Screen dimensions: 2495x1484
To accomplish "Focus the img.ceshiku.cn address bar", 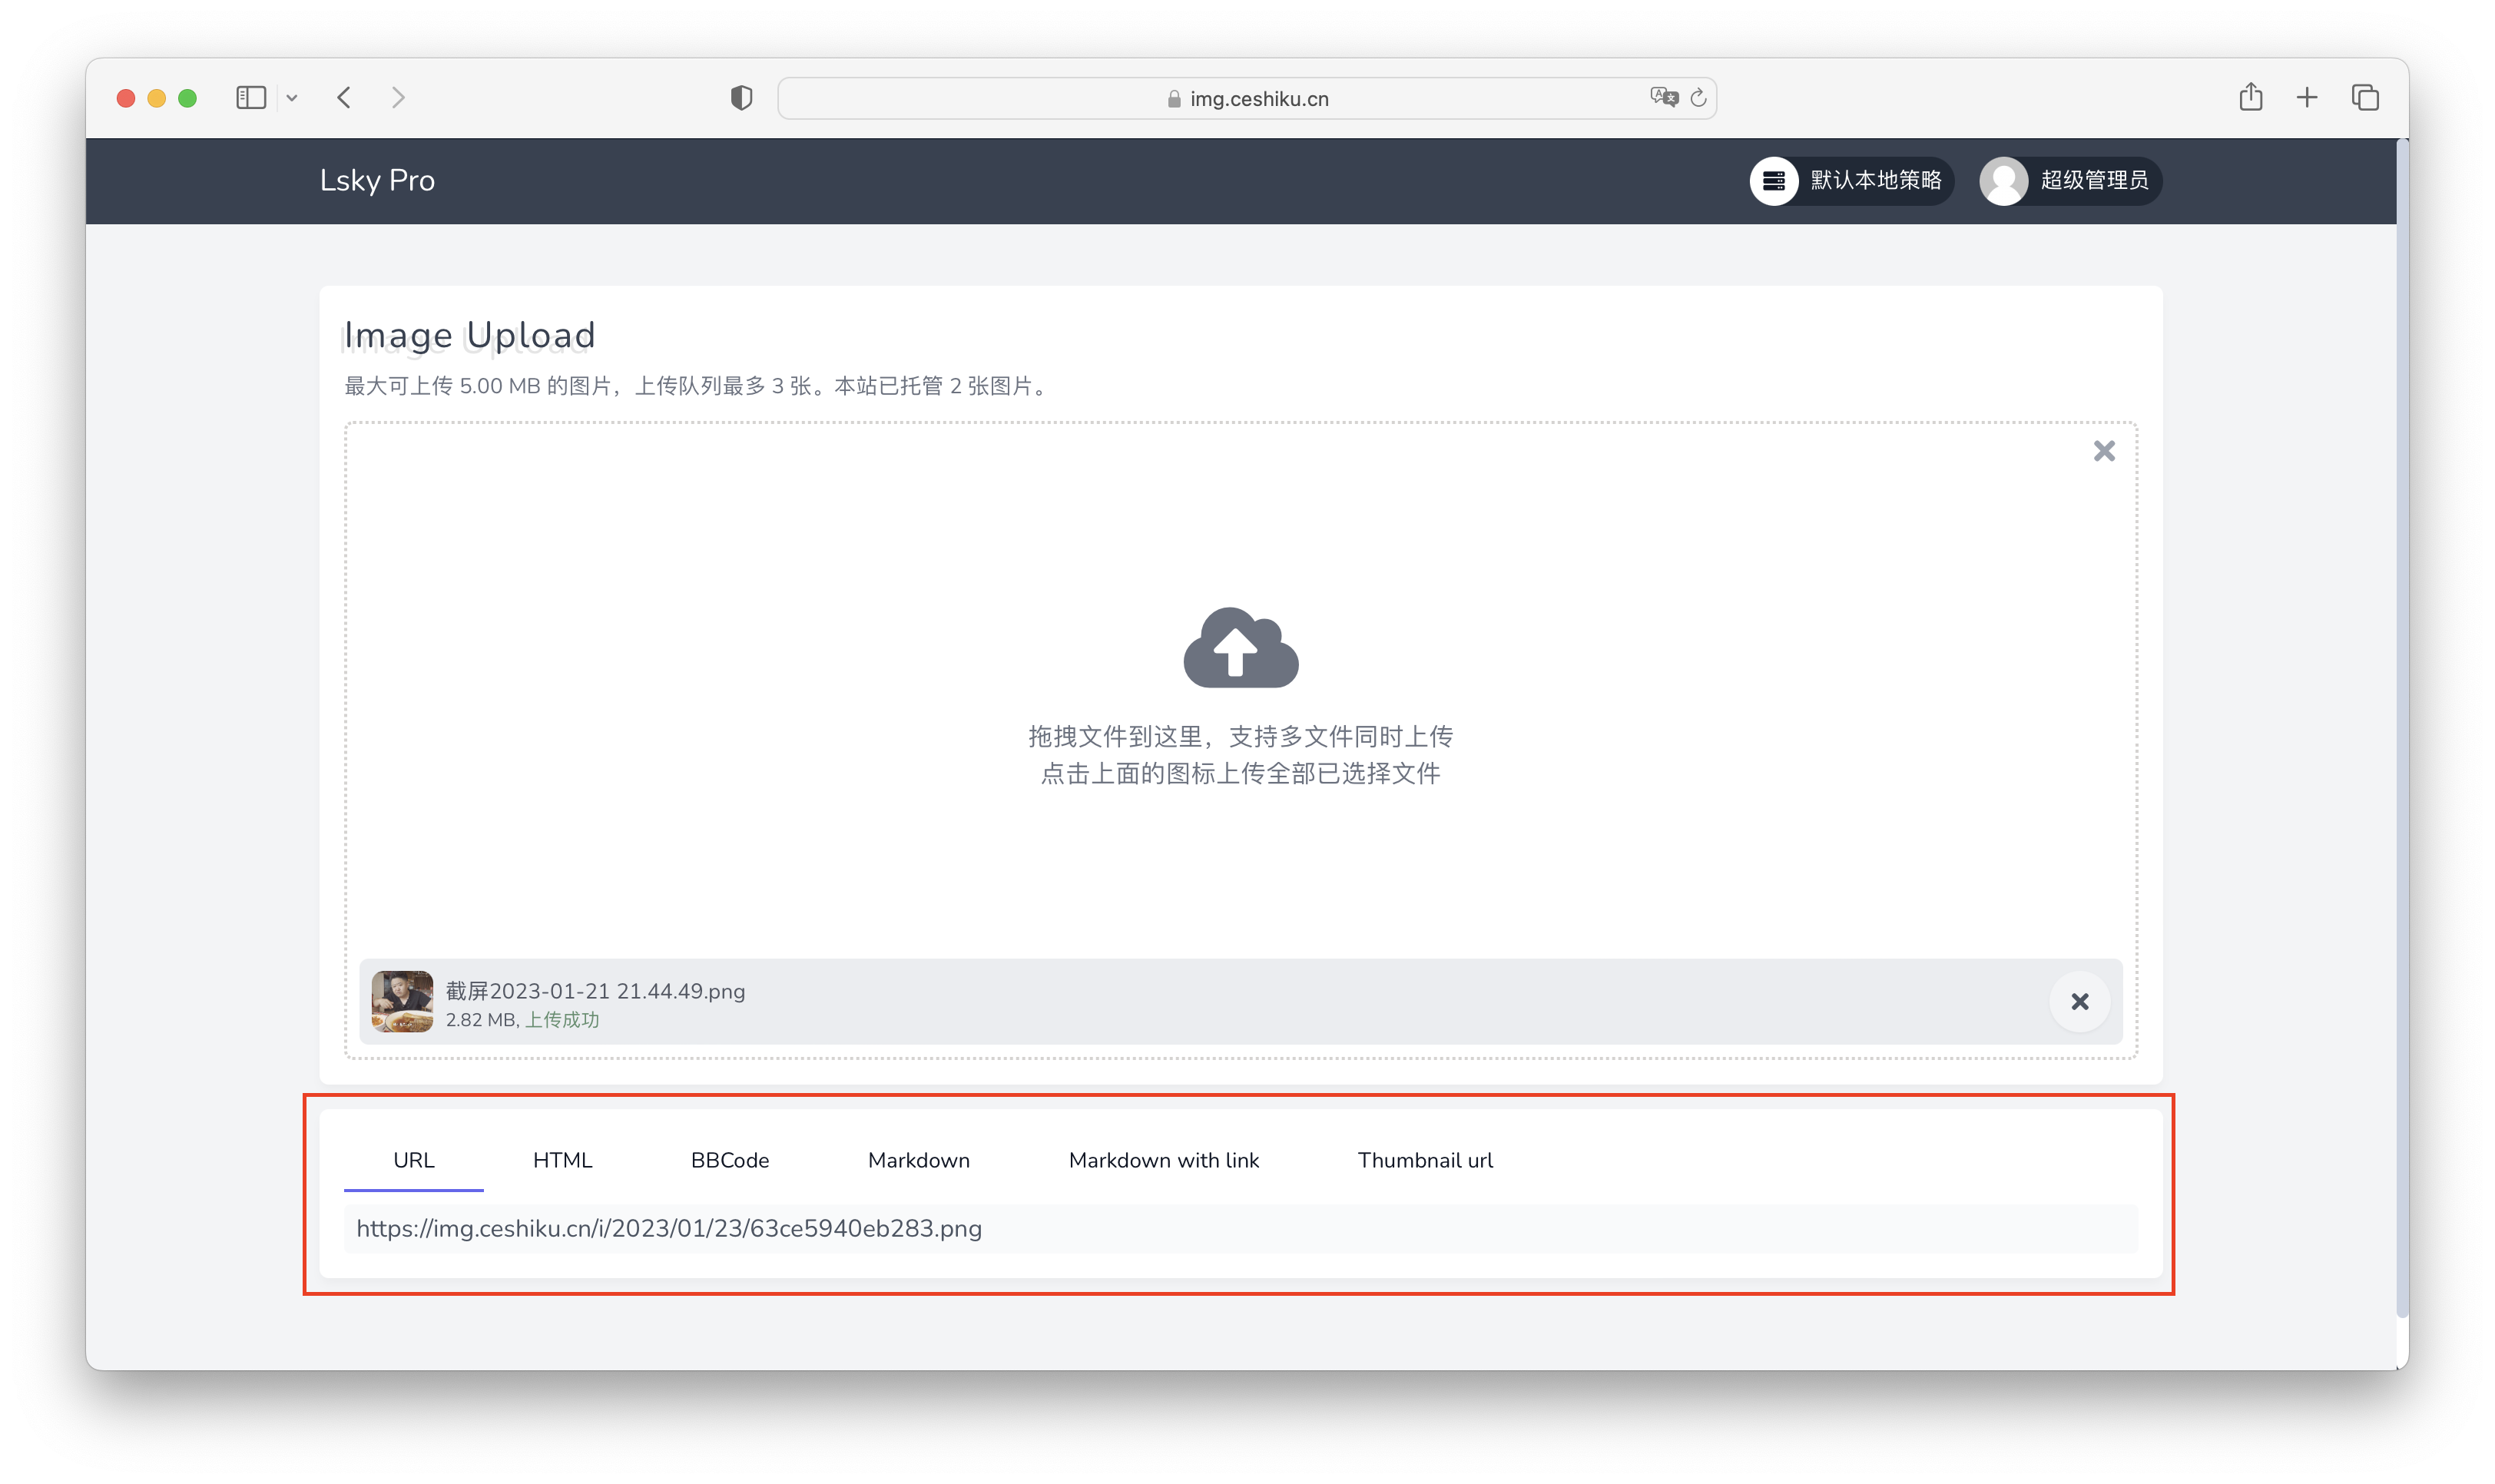I will pos(1247,98).
